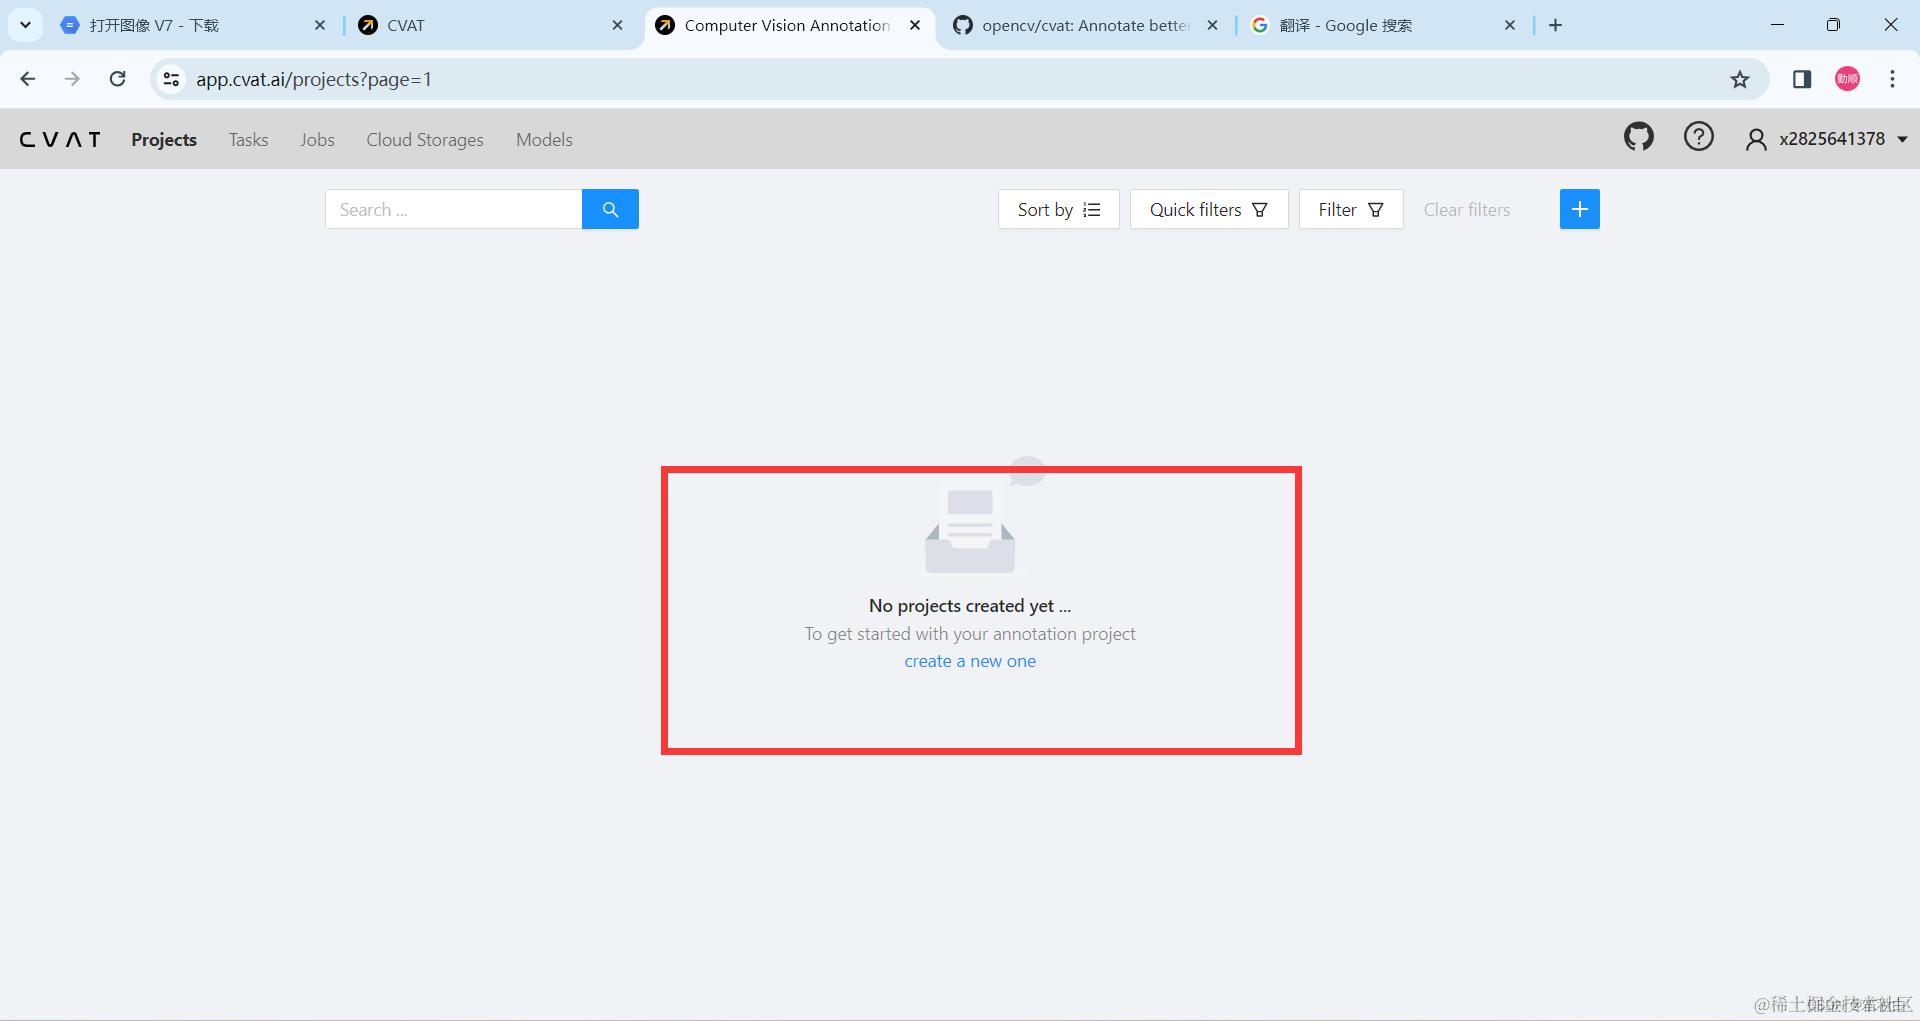Switch to the Tasks page
The height and width of the screenshot is (1021, 1920).
tap(248, 140)
